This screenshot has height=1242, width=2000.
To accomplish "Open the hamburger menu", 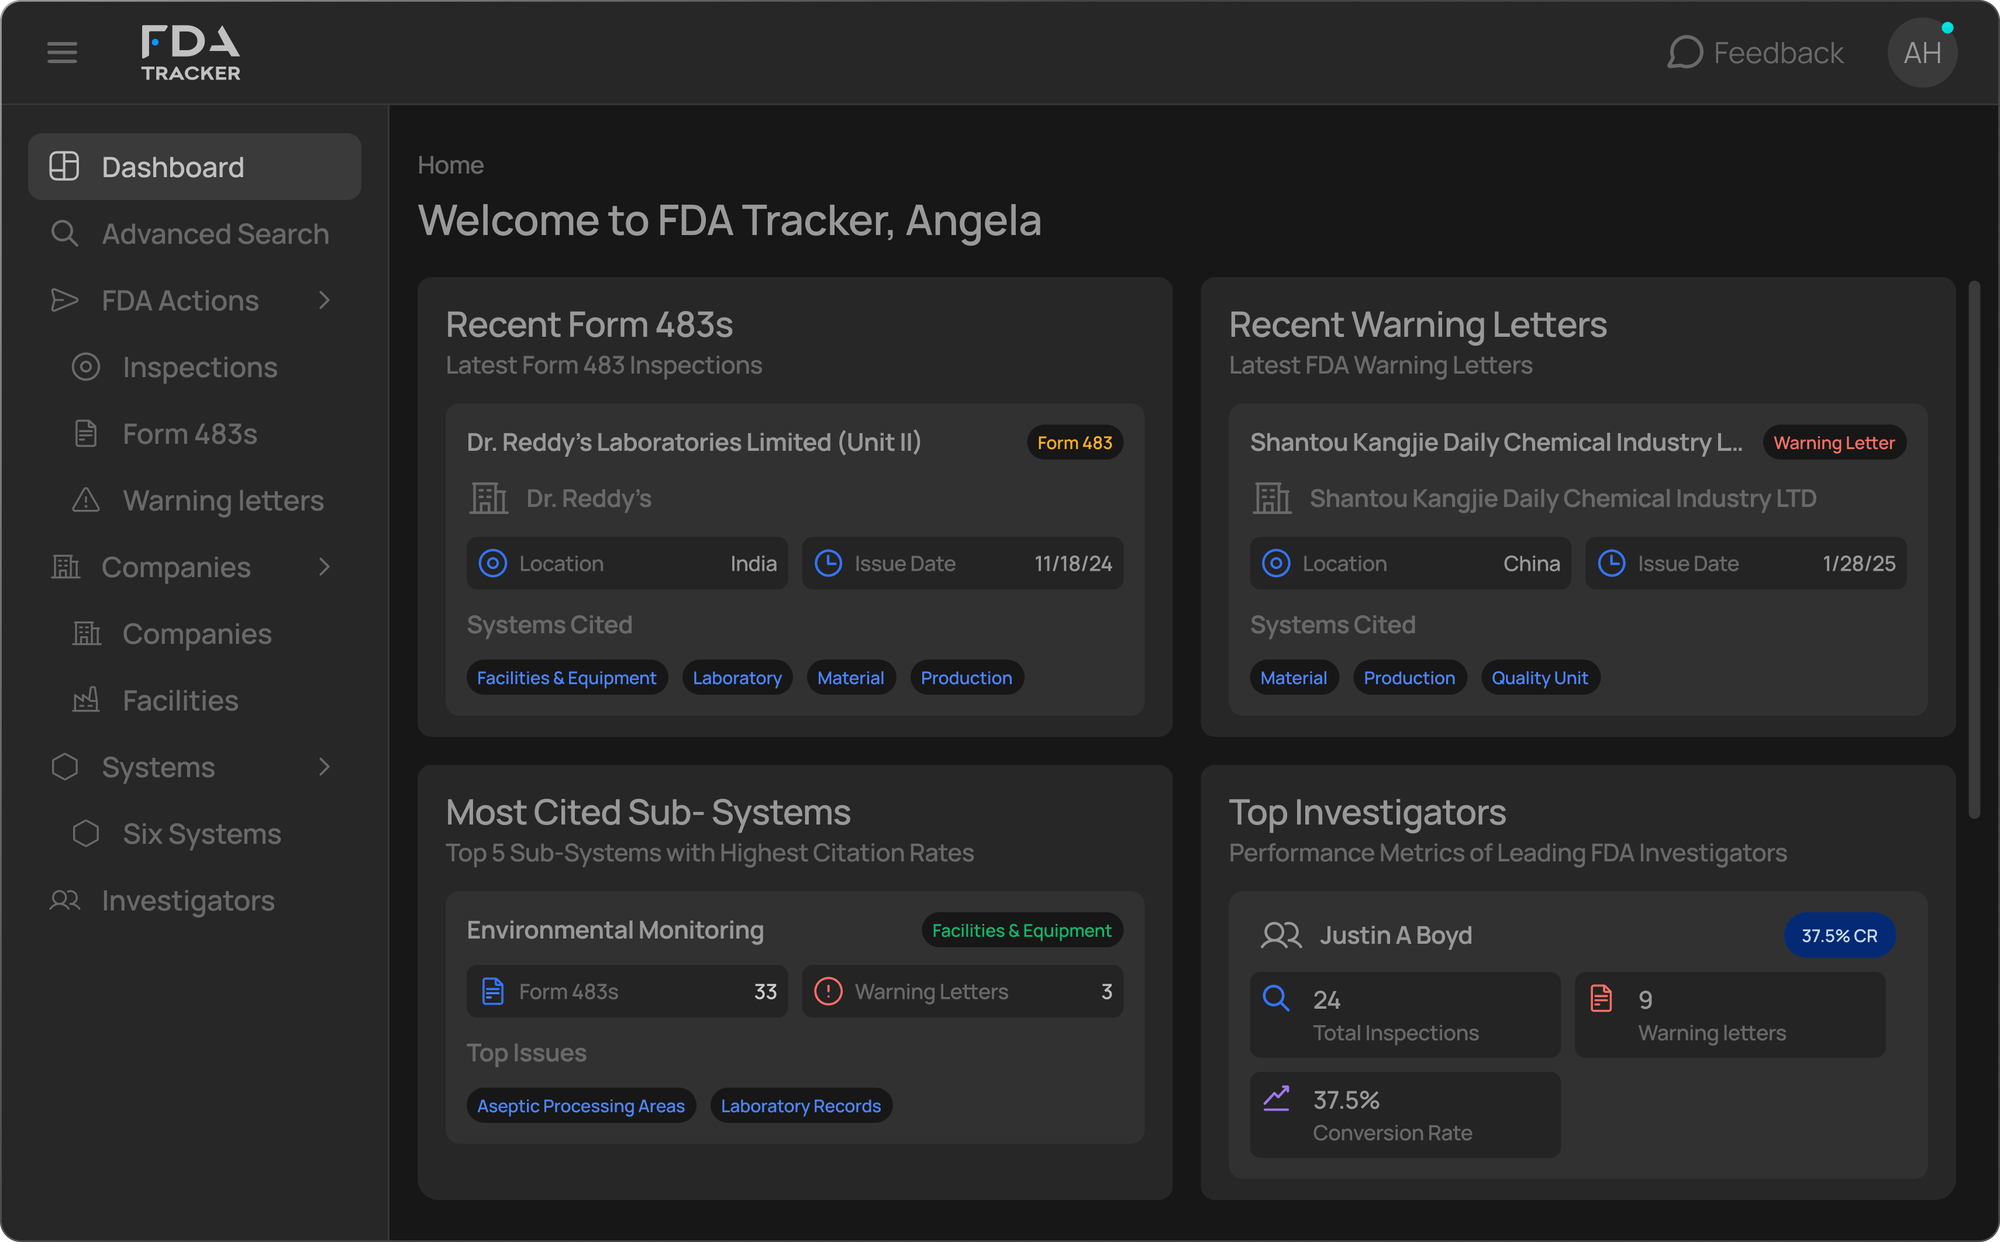I will point(62,52).
